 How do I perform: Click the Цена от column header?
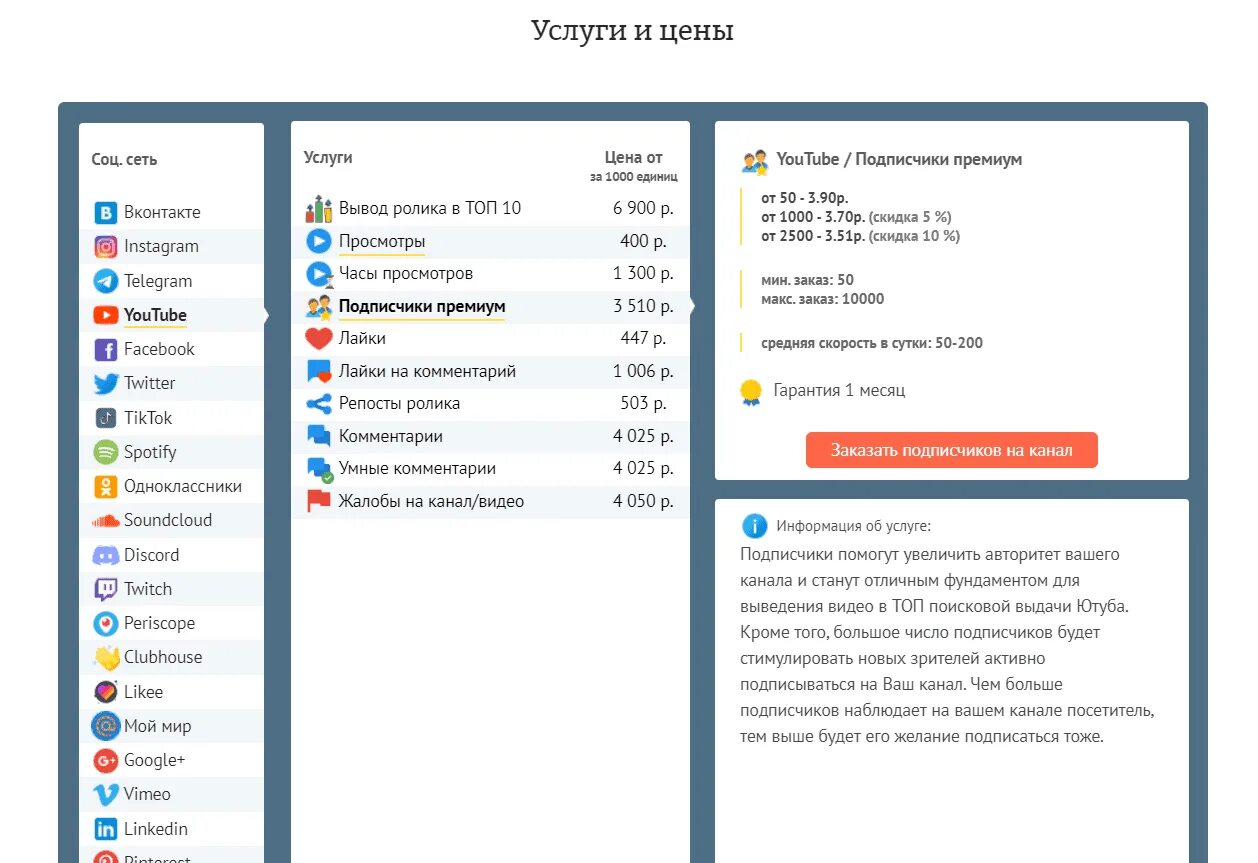pyautogui.click(x=634, y=158)
